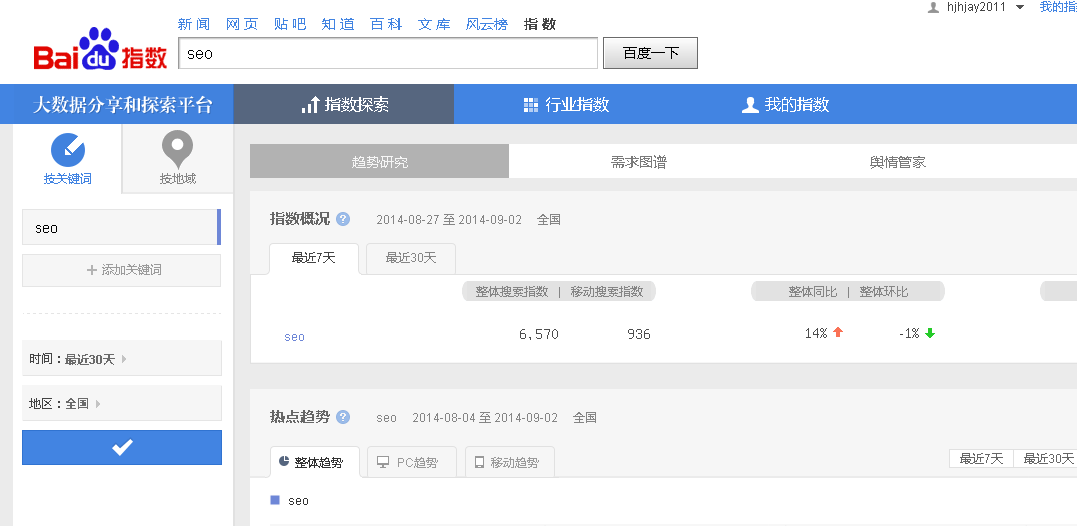Image resolution: width=1077 pixels, height=526 pixels.
Task: Expand the 时间 最近30天 selector
Action: (122, 359)
